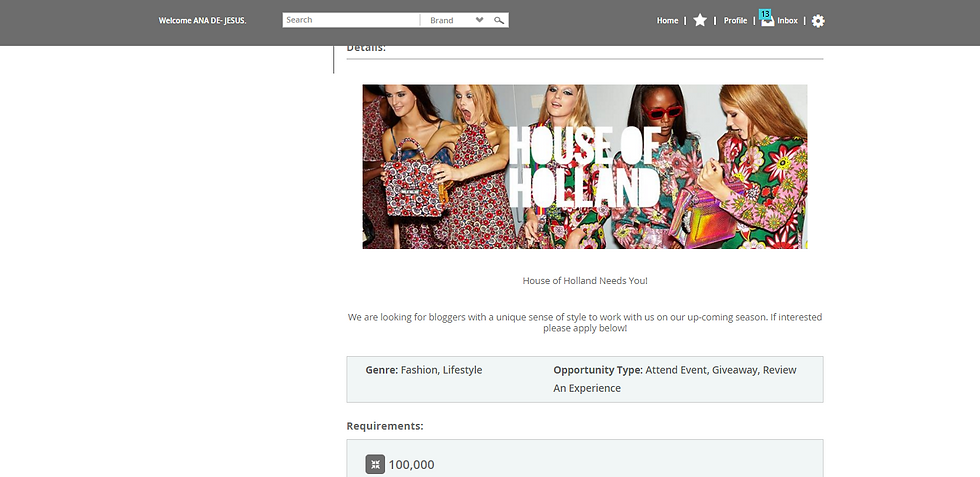Click the 'Details:' heading
This screenshot has width=980, height=477.
(366, 48)
